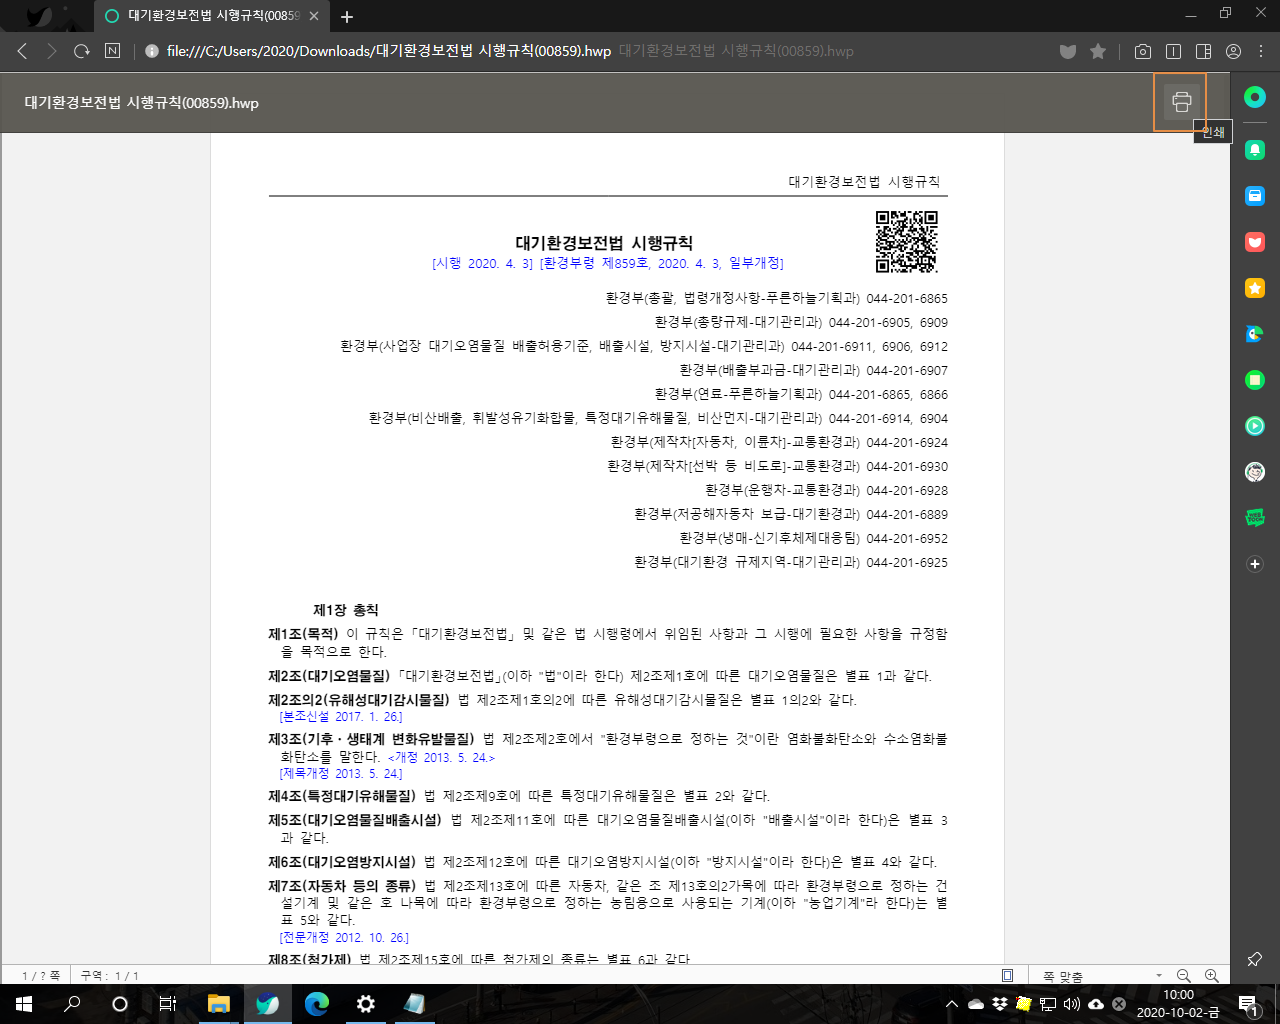Click the 제1장 총칙 chapter heading
This screenshot has width=1280, height=1024.
coord(346,610)
